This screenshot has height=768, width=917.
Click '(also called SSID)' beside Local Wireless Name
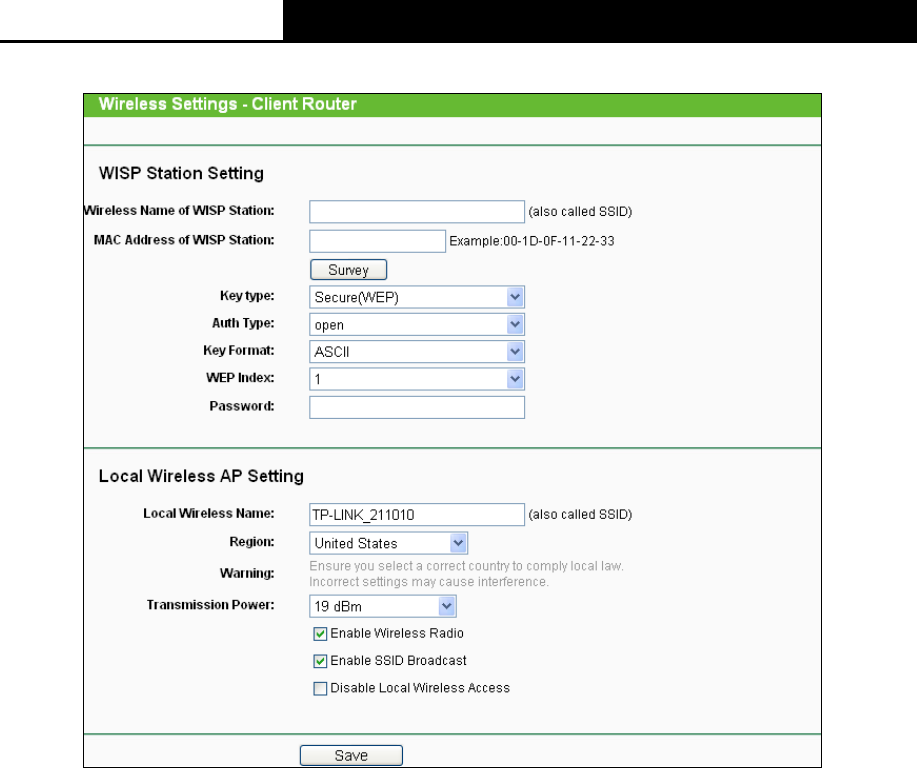pos(580,515)
